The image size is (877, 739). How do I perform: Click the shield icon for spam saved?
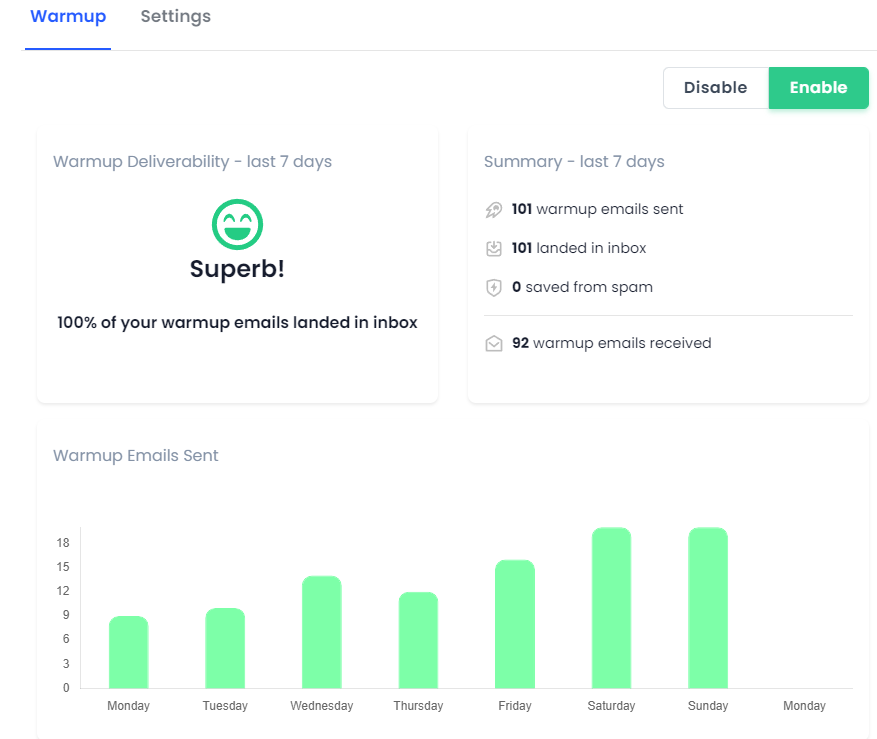pyautogui.click(x=494, y=288)
